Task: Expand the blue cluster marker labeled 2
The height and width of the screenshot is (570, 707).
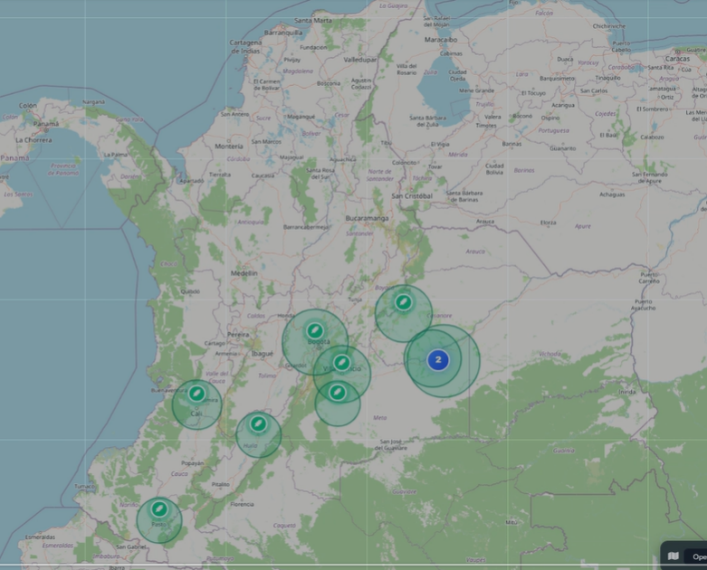Action: click(x=438, y=360)
